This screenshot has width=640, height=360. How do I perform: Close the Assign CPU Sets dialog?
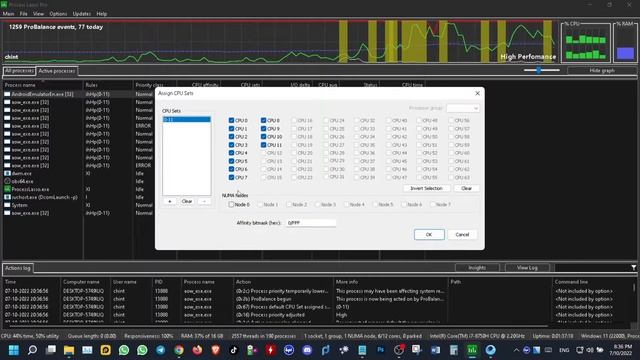pos(478,93)
